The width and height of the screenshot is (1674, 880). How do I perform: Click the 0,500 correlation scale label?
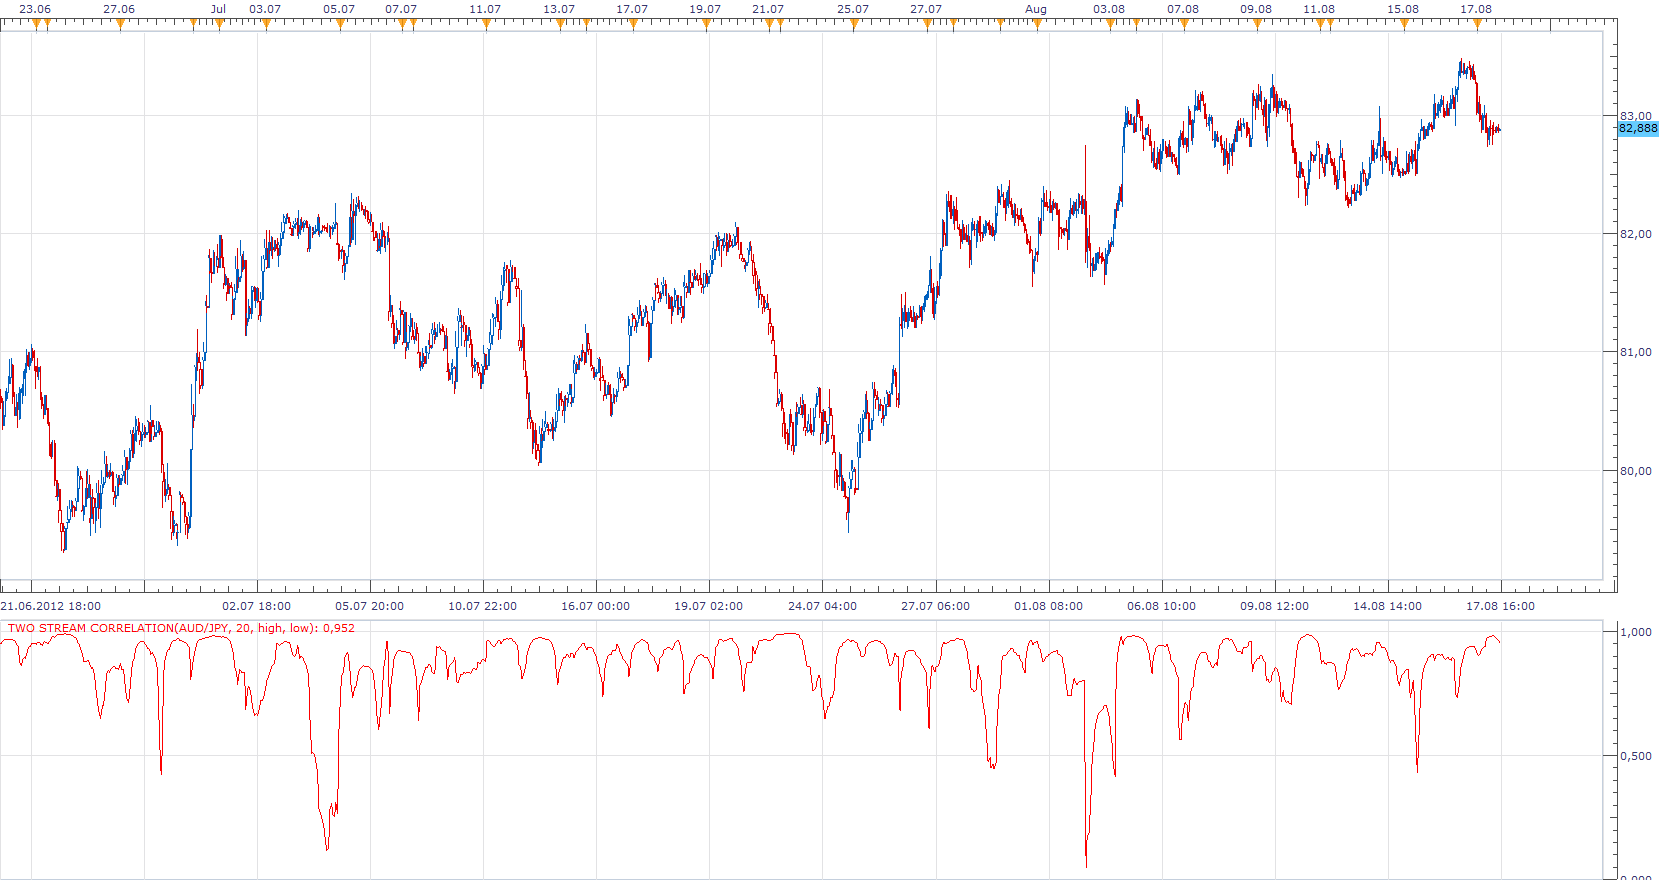pyautogui.click(x=1636, y=756)
